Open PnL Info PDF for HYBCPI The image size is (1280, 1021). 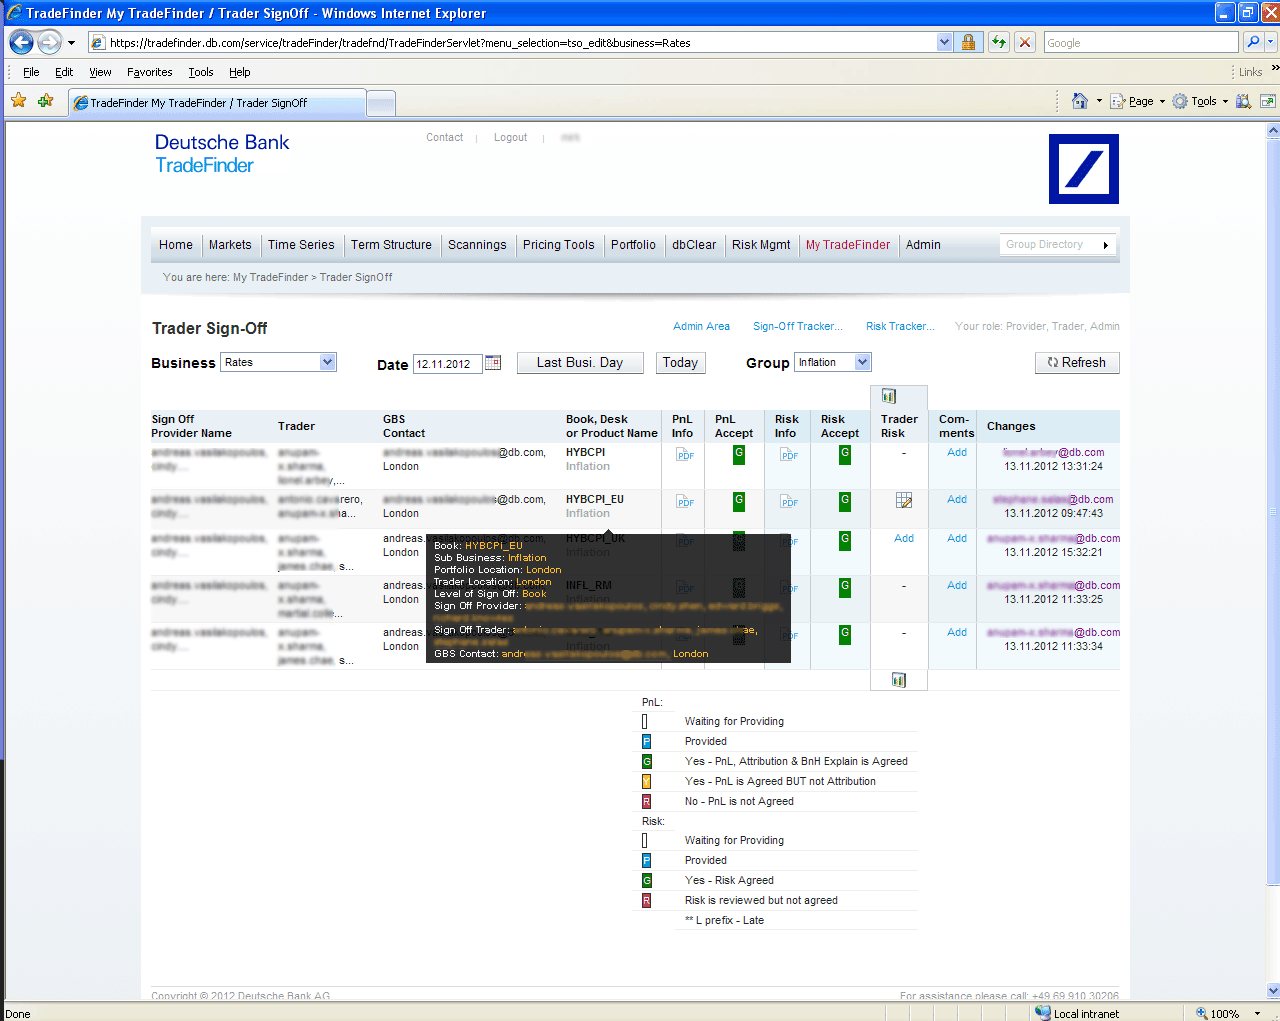pos(684,454)
